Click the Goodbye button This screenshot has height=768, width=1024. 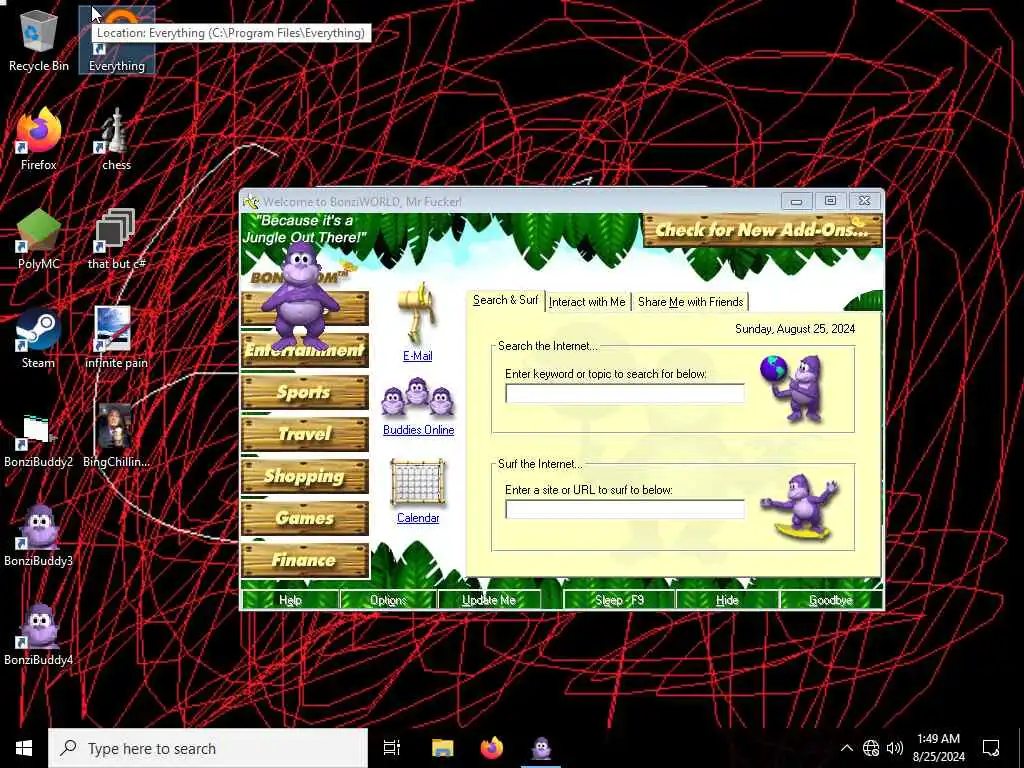coord(831,600)
